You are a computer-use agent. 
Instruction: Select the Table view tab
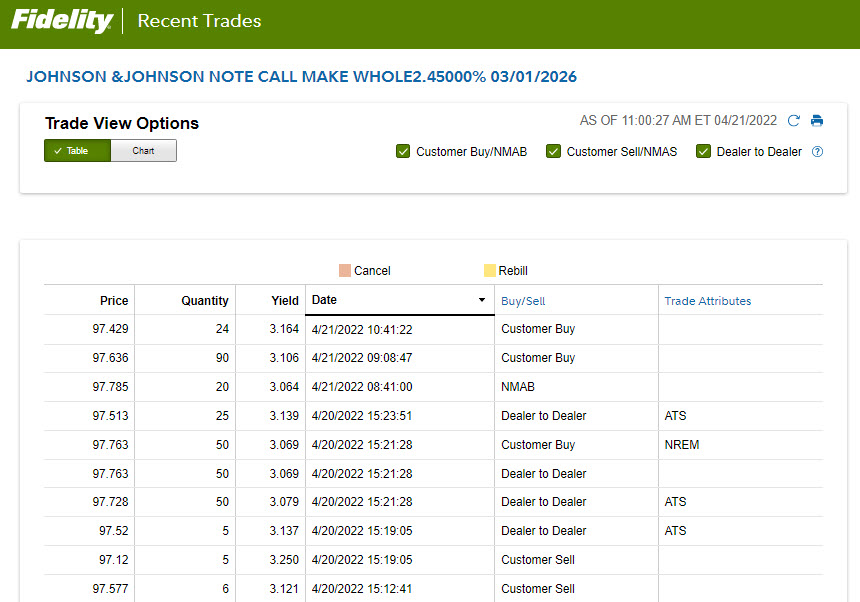77,151
